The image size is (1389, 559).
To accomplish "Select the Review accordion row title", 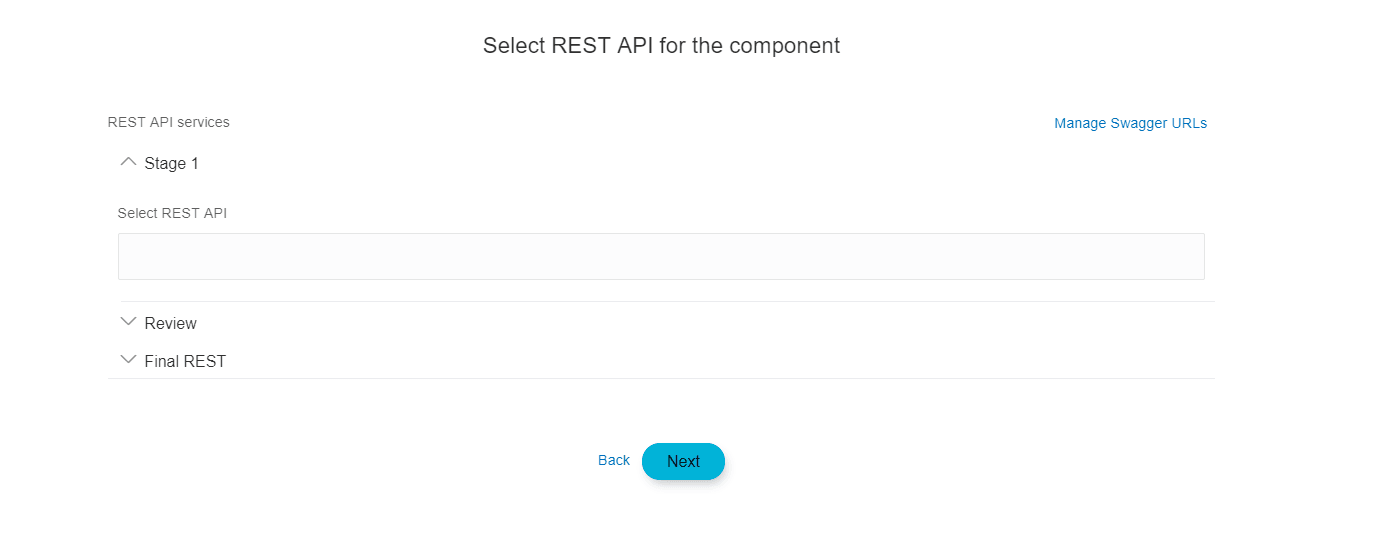I will pos(170,323).
